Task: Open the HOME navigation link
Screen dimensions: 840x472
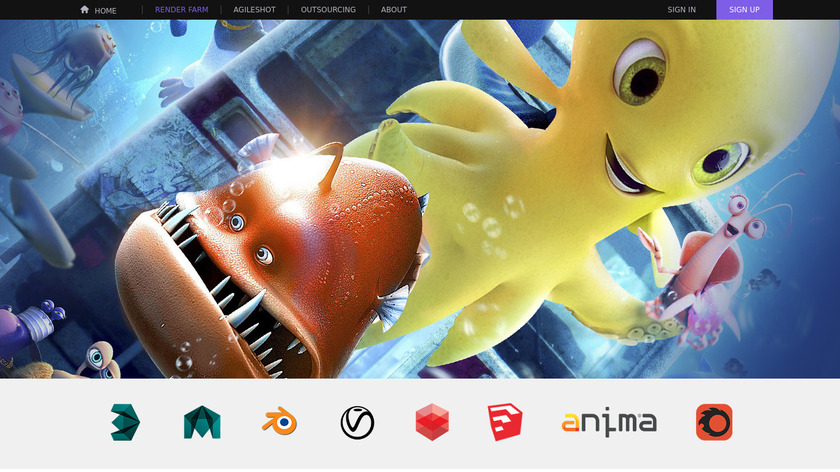Action: (105, 10)
